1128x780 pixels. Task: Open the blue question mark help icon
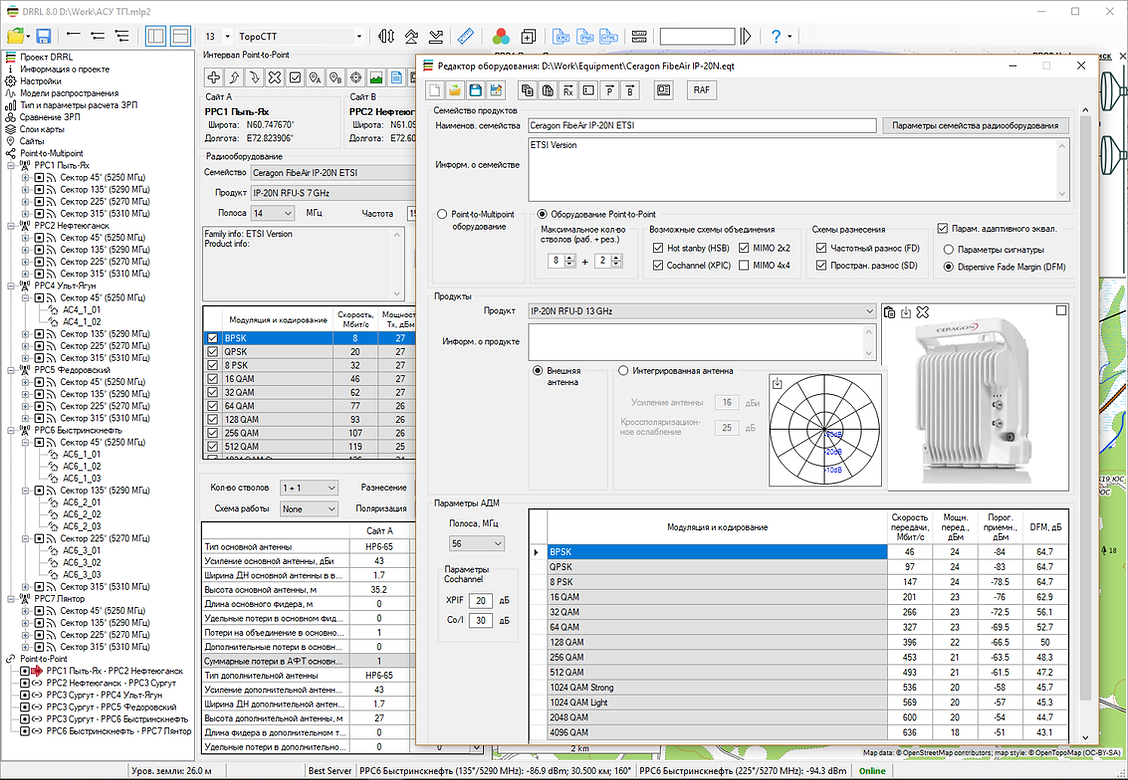coord(776,36)
